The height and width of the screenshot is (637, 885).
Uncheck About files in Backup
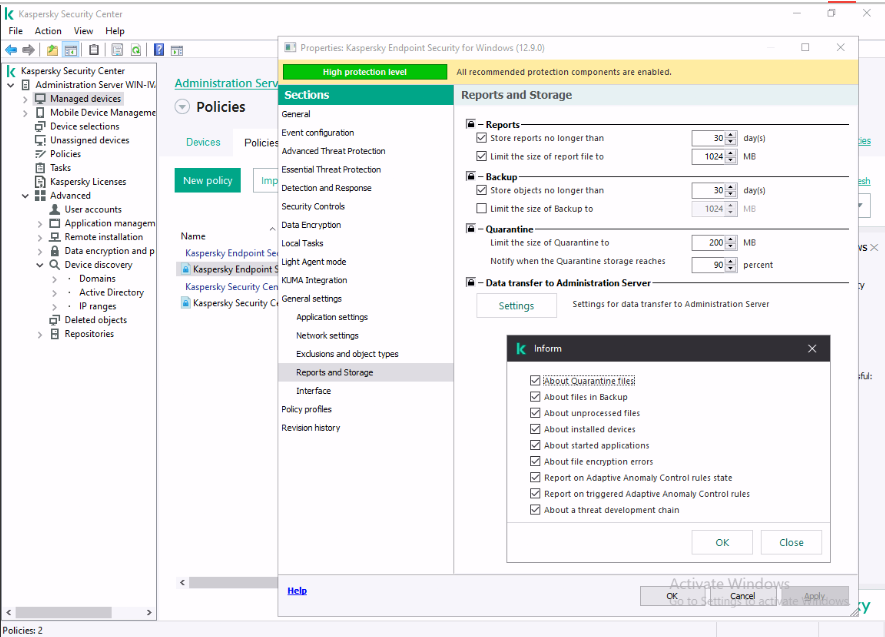pyautogui.click(x=535, y=397)
